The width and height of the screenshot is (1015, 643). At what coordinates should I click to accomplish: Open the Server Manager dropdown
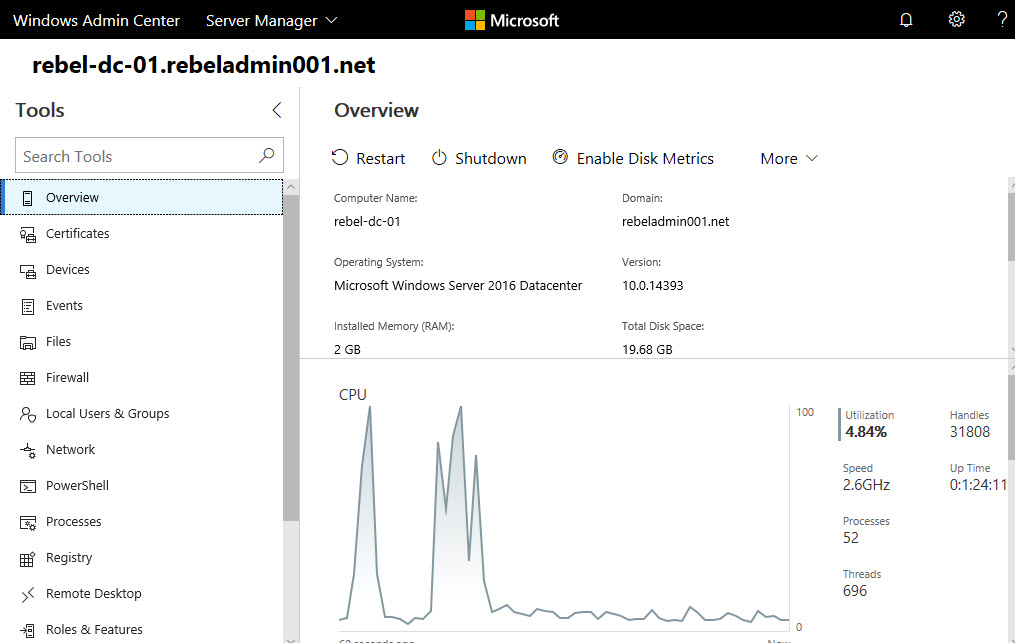272,21
